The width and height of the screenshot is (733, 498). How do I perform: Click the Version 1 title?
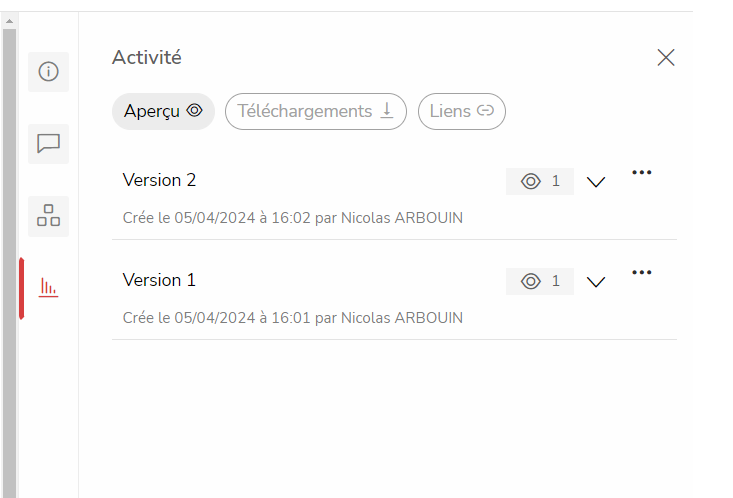pyautogui.click(x=159, y=280)
